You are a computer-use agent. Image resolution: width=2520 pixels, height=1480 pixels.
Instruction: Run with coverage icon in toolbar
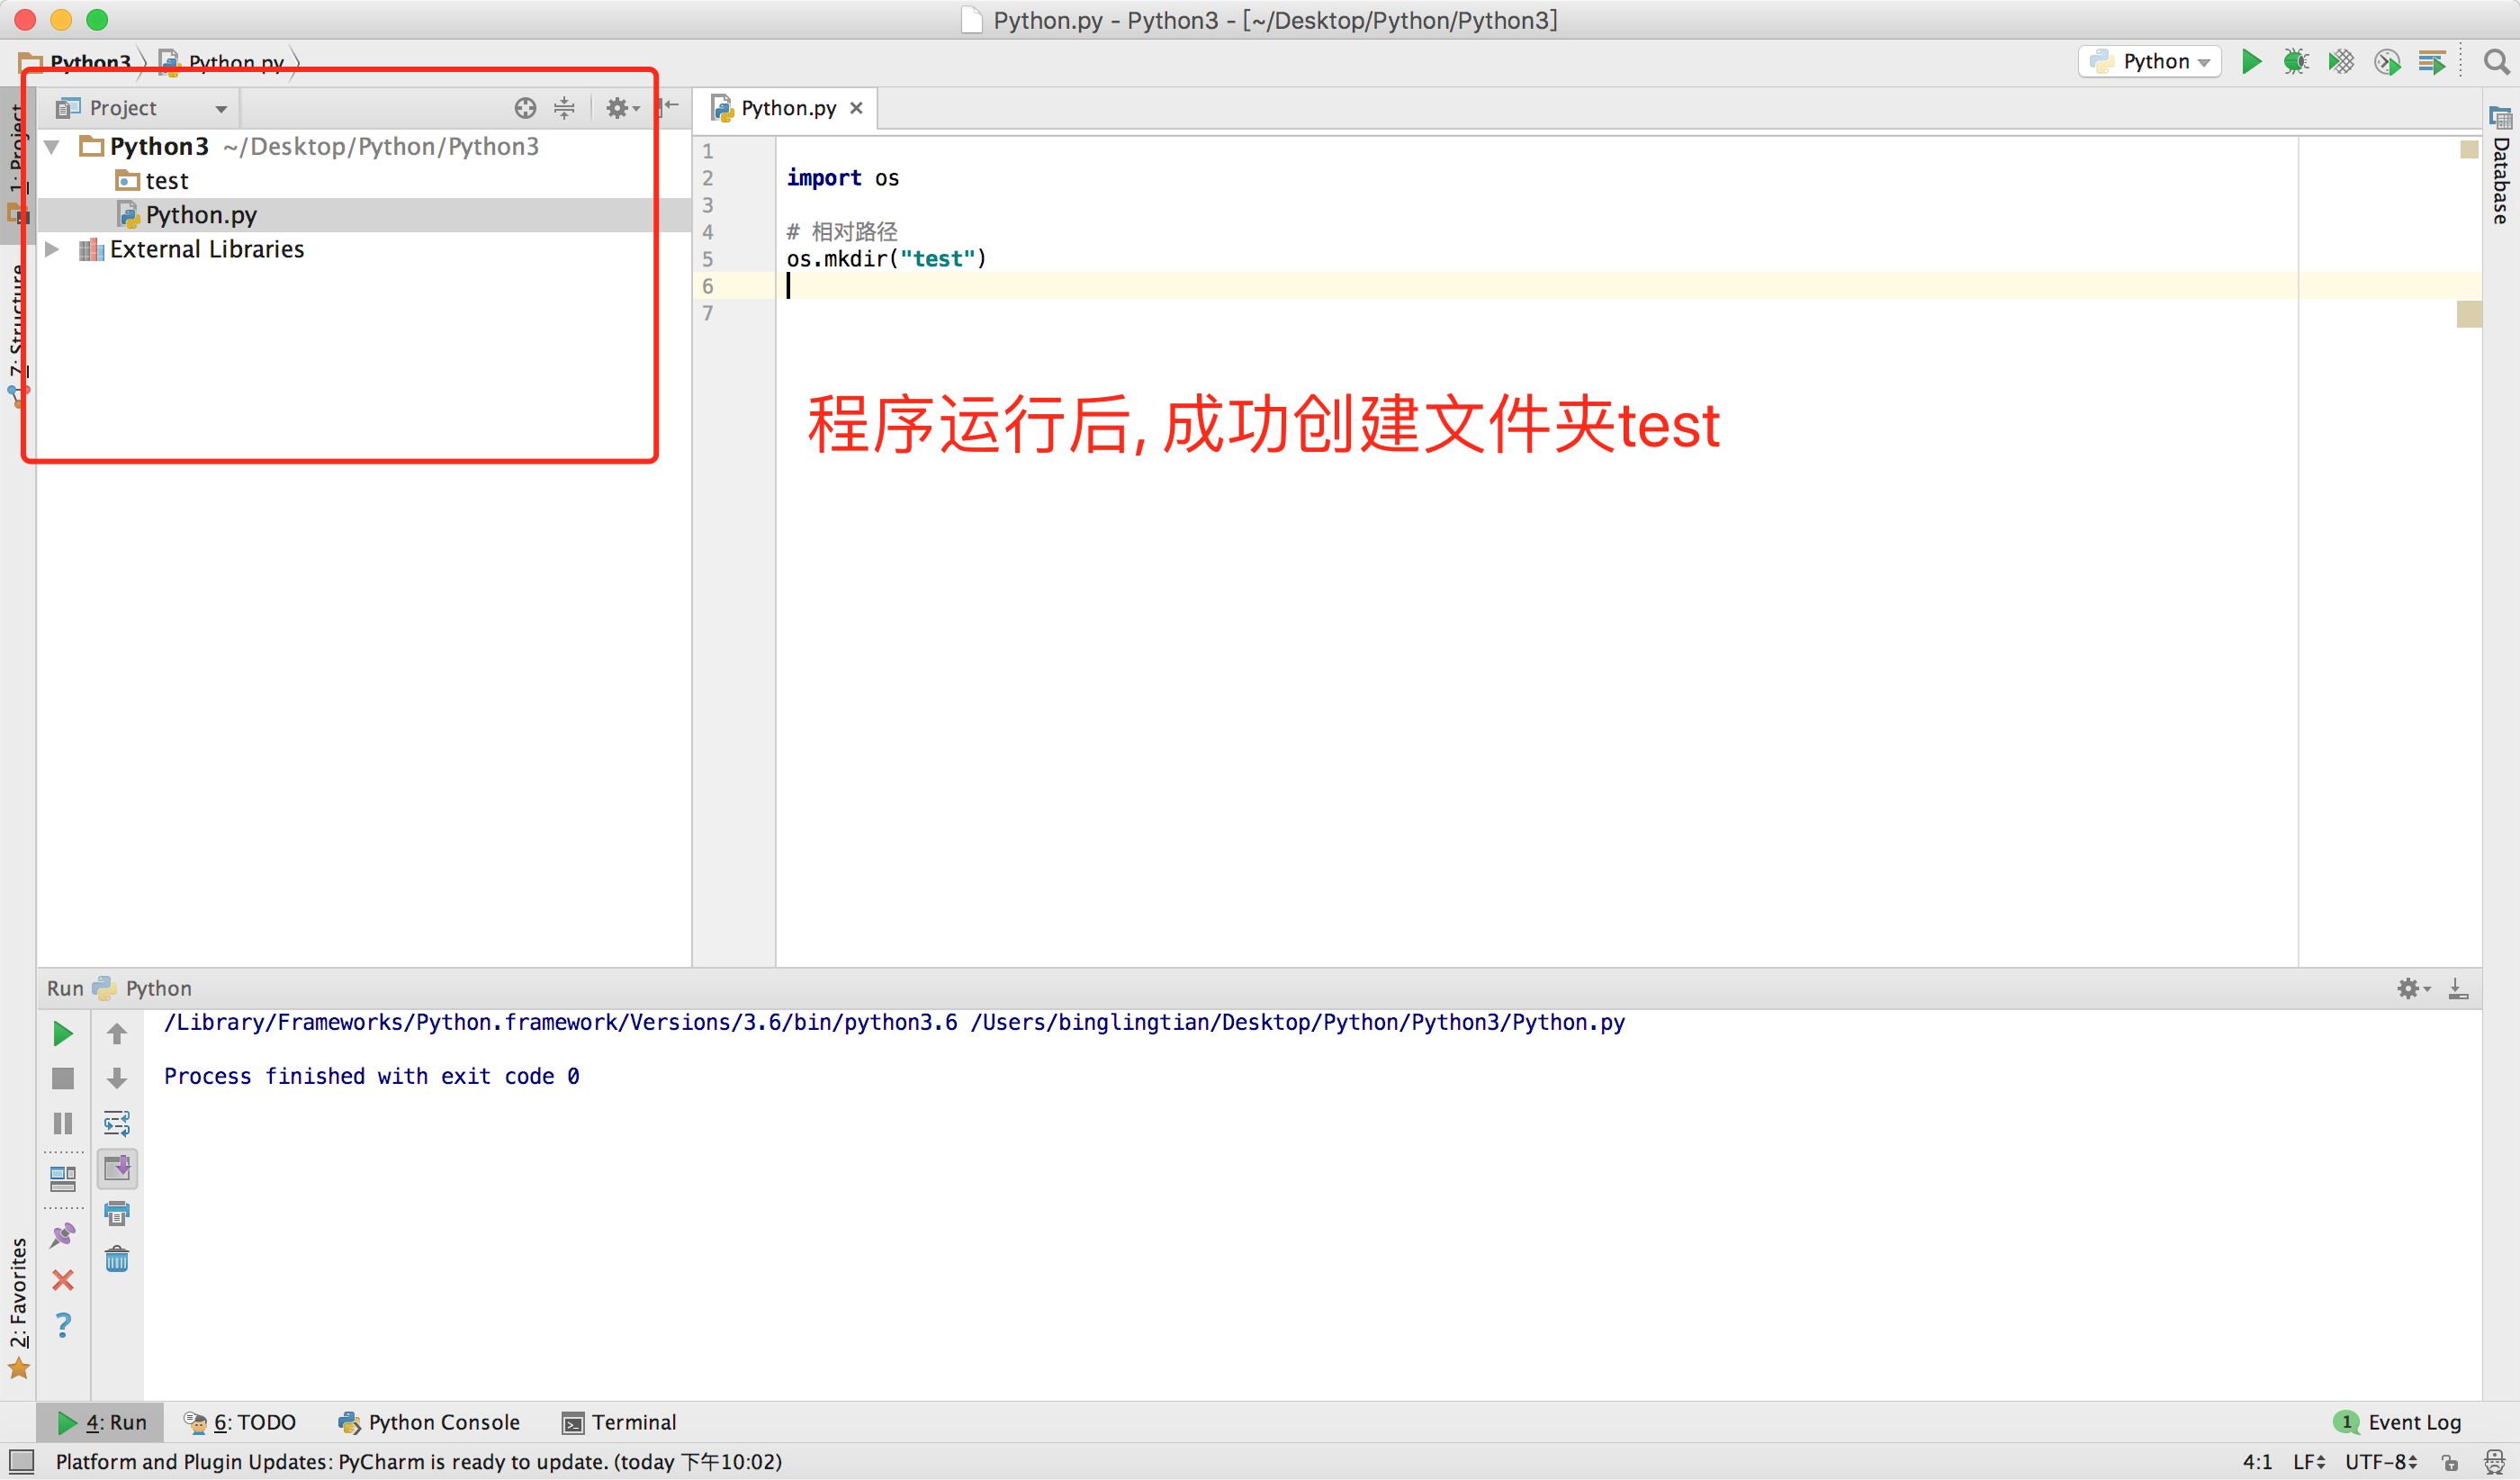pos(2341,62)
